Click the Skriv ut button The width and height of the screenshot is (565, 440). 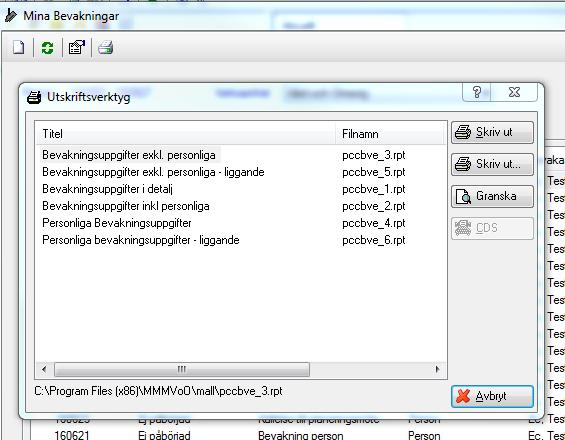(x=492, y=132)
